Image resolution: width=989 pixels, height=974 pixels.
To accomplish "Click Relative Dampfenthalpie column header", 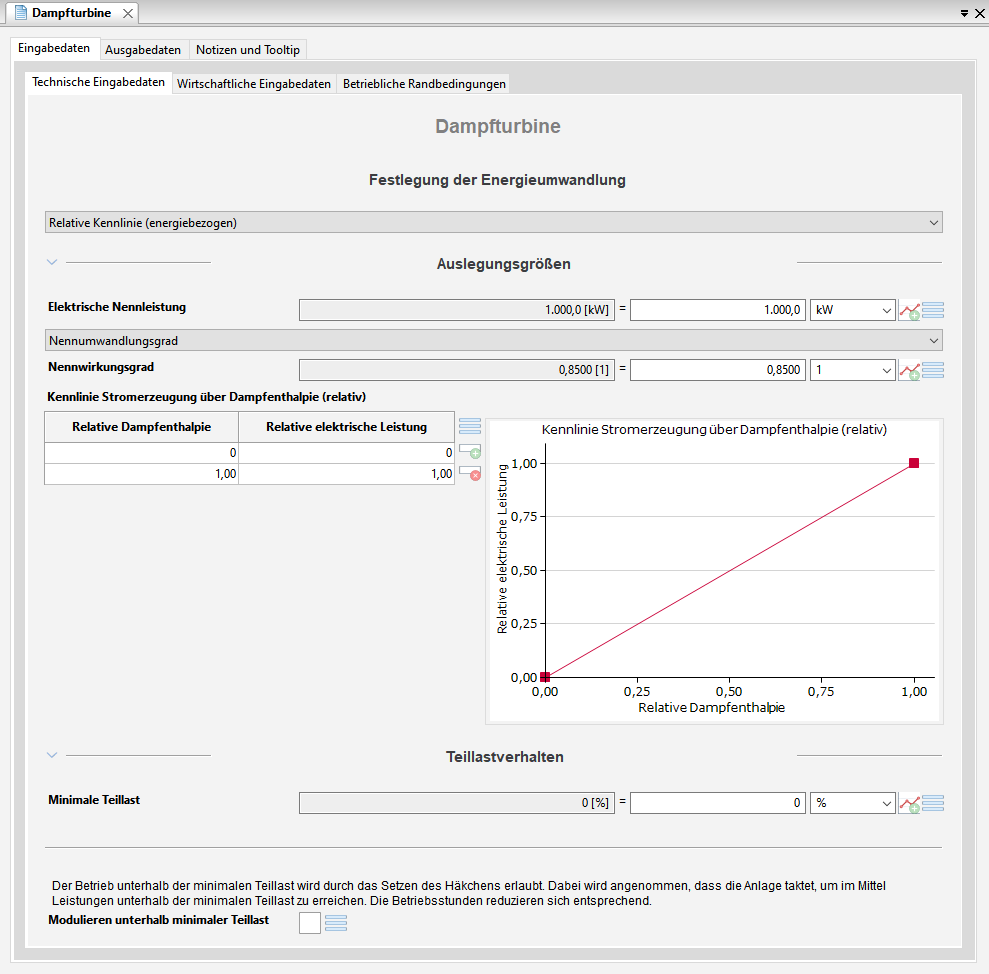I will (141, 427).
